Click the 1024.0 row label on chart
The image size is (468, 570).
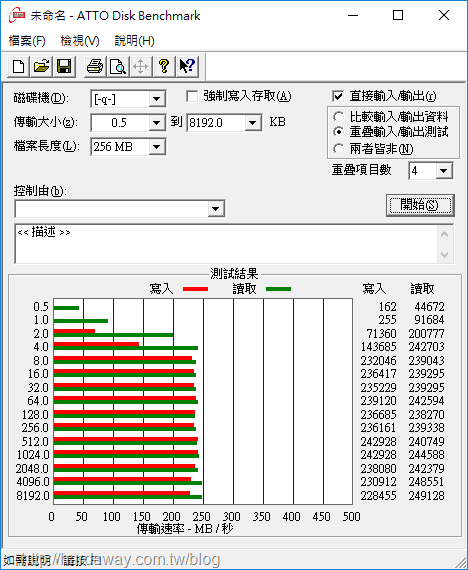click(33, 455)
